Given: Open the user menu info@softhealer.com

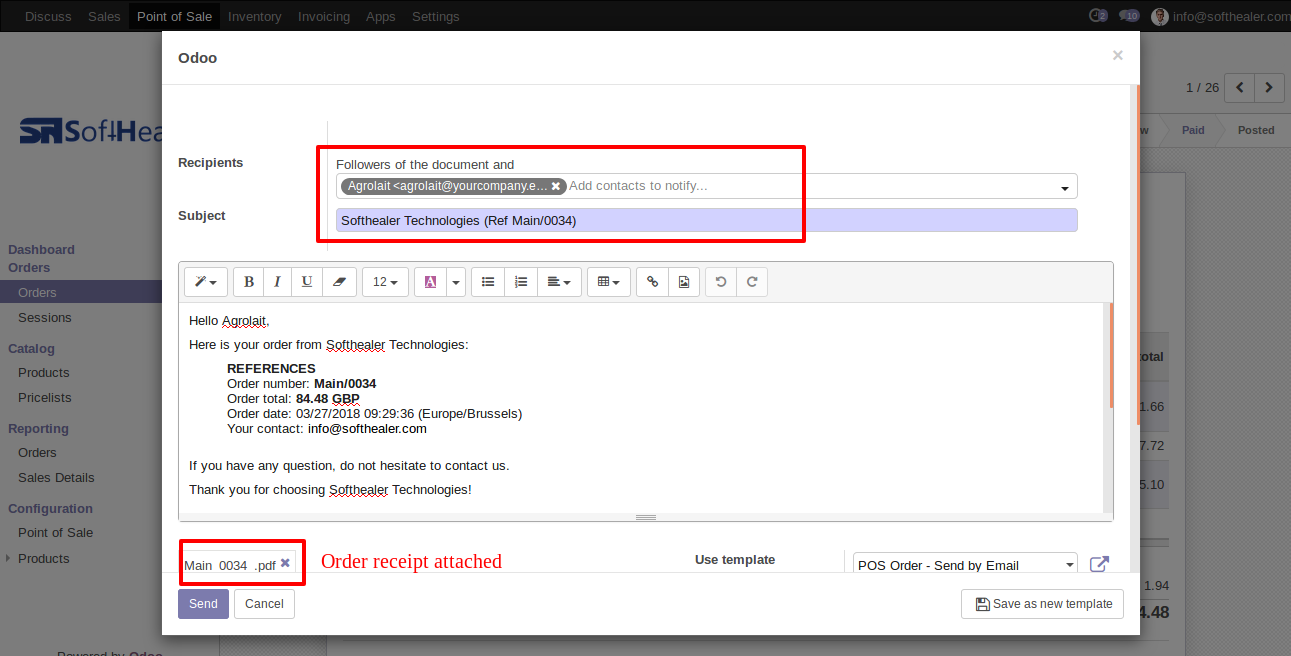Looking at the screenshot, I should pyautogui.click(x=1221, y=16).
